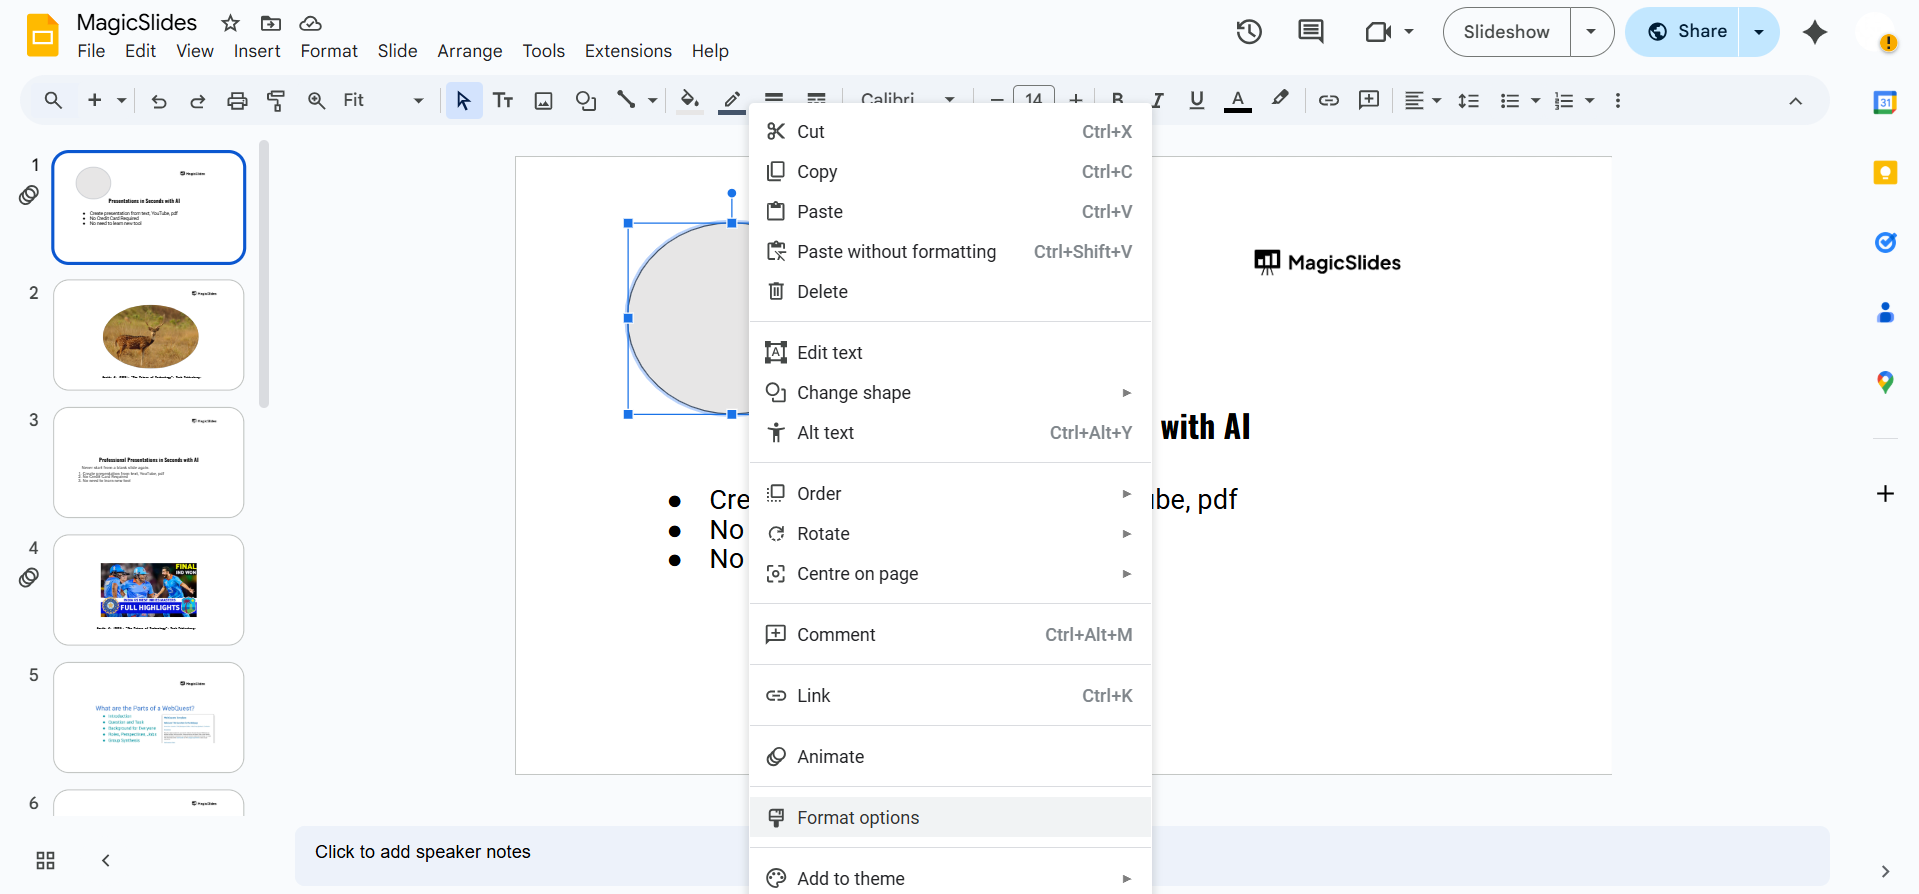
Task: Redo the last action
Action: (198, 100)
